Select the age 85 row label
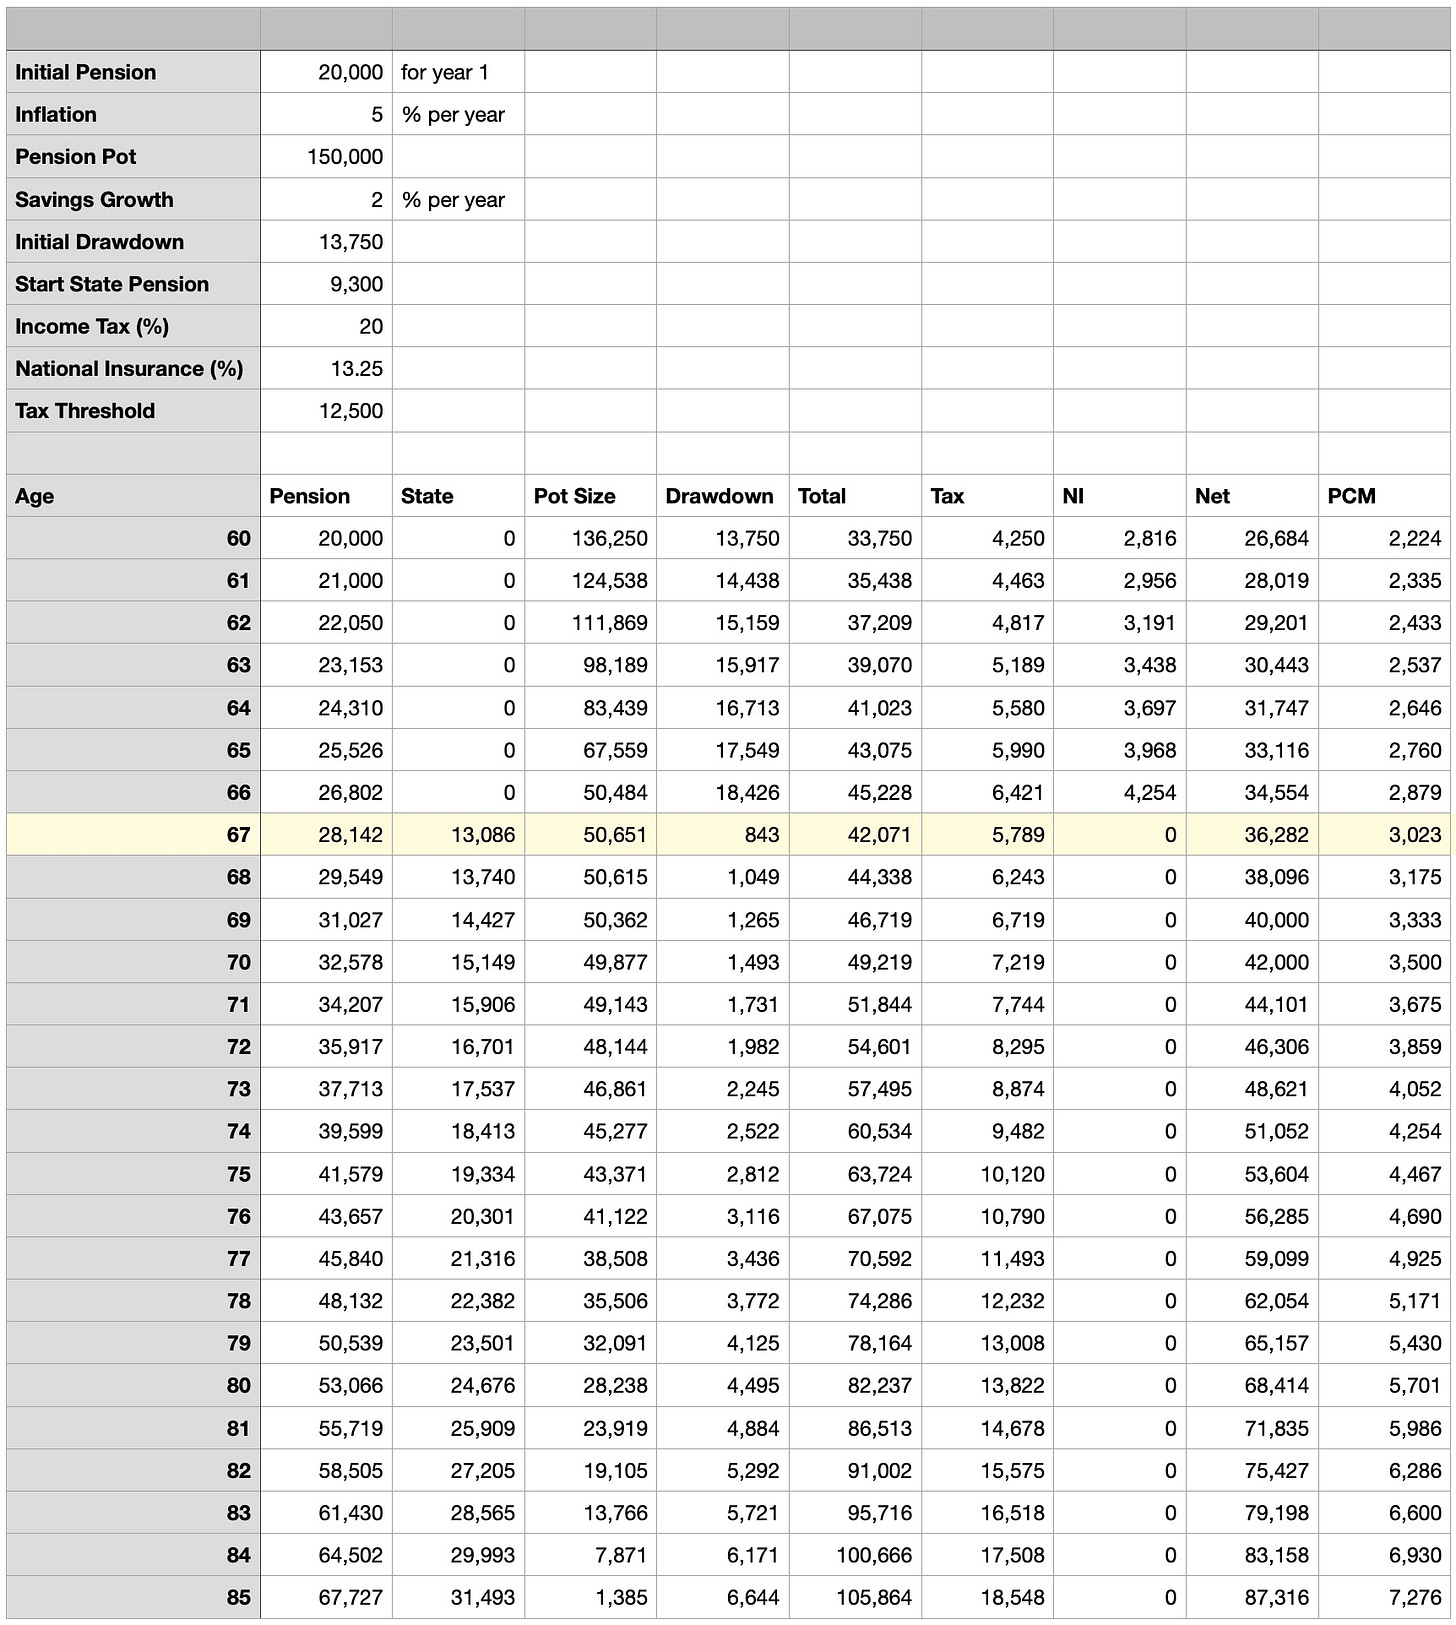Image resolution: width=1456 pixels, height=1625 pixels. 133,1597
